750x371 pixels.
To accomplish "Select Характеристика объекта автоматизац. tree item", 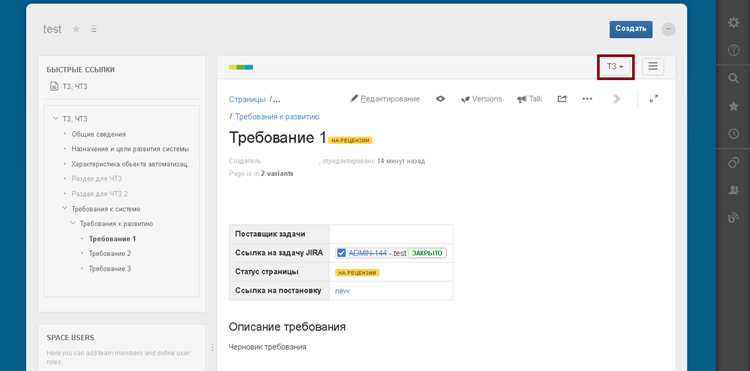I will click(x=132, y=164).
